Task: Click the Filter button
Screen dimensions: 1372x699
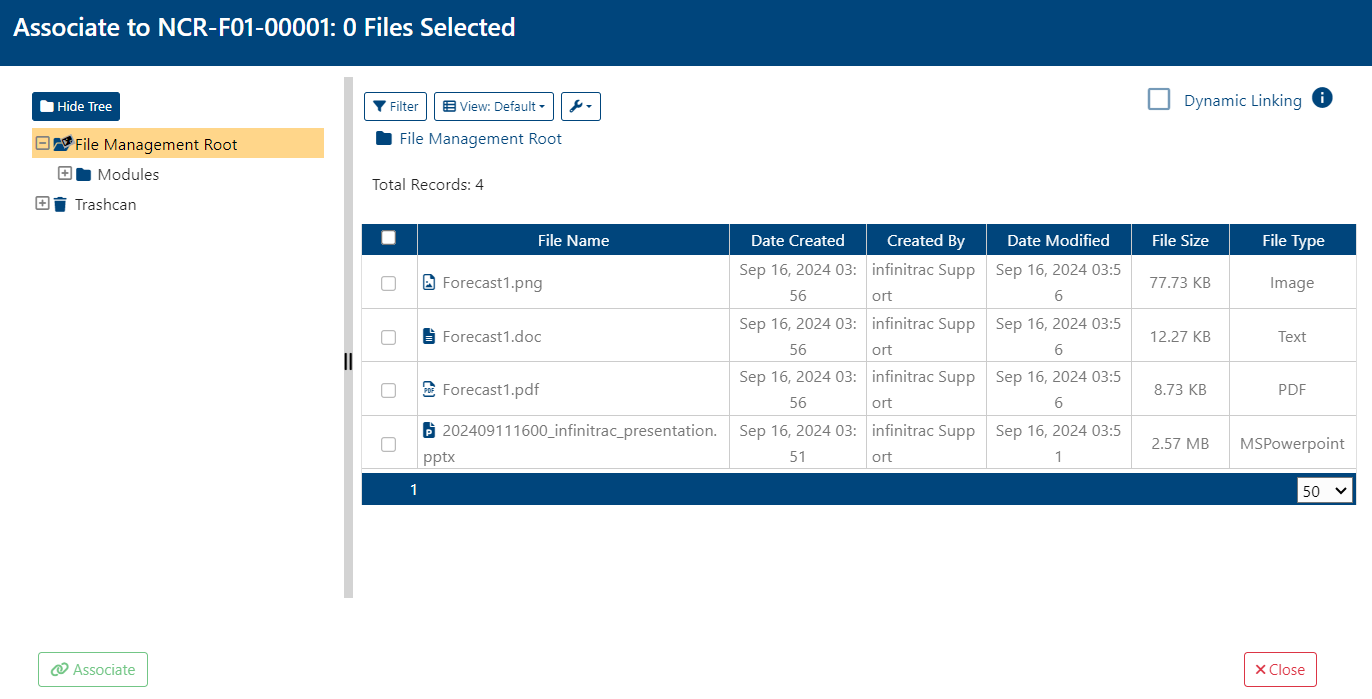Action: point(396,106)
